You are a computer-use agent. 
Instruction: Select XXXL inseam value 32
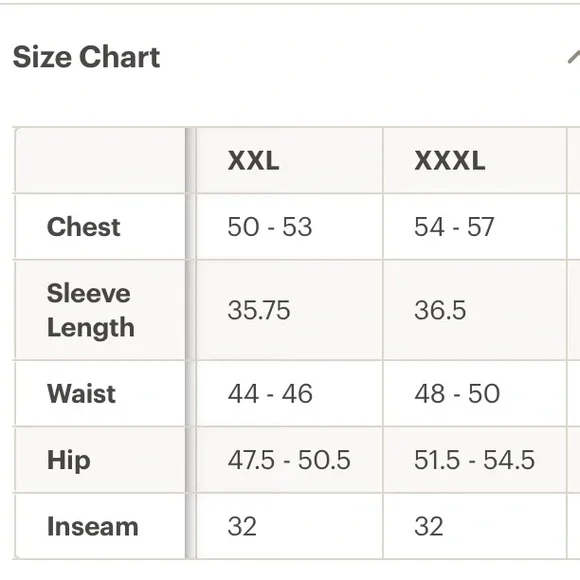[x=428, y=526]
